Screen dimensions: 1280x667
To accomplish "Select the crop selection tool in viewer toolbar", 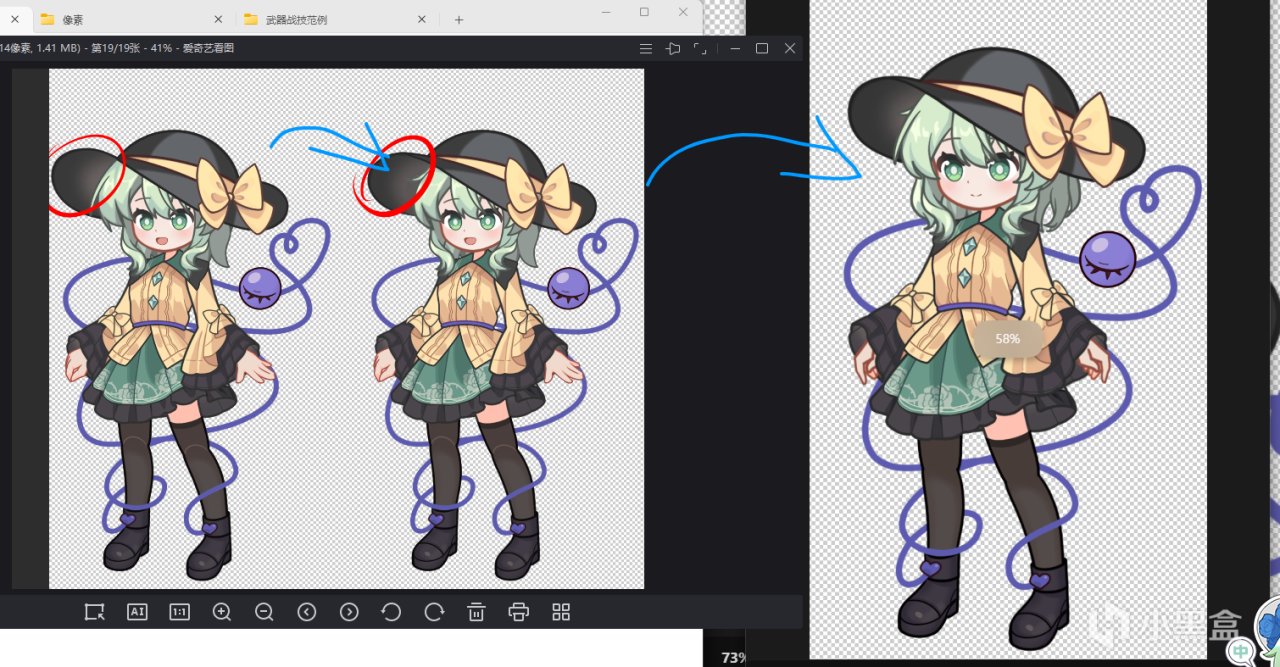I will pos(95,612).
